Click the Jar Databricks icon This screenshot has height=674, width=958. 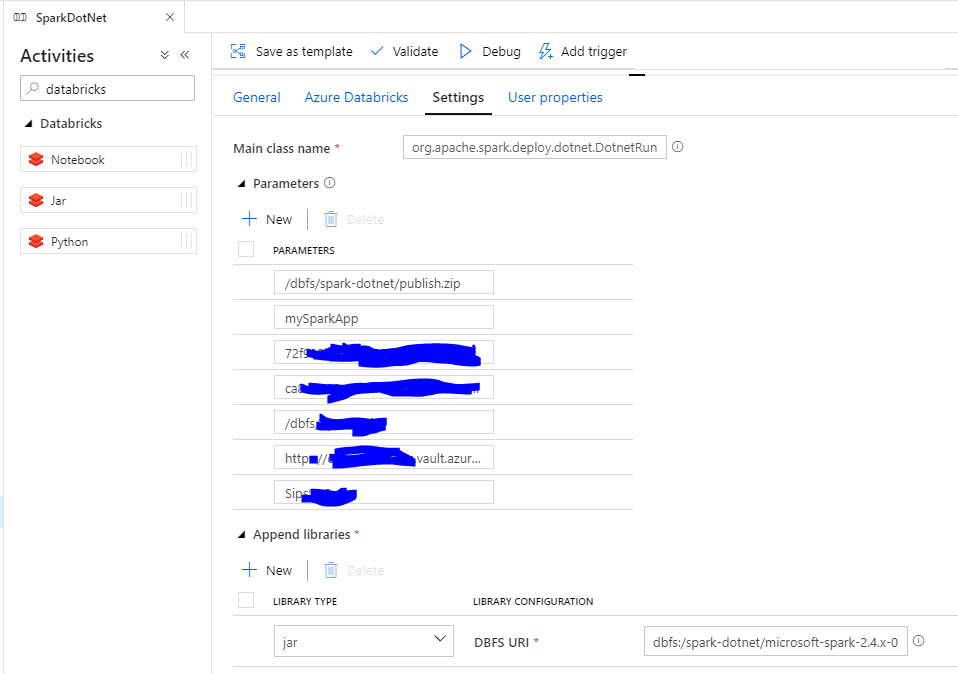pos(36,200)
